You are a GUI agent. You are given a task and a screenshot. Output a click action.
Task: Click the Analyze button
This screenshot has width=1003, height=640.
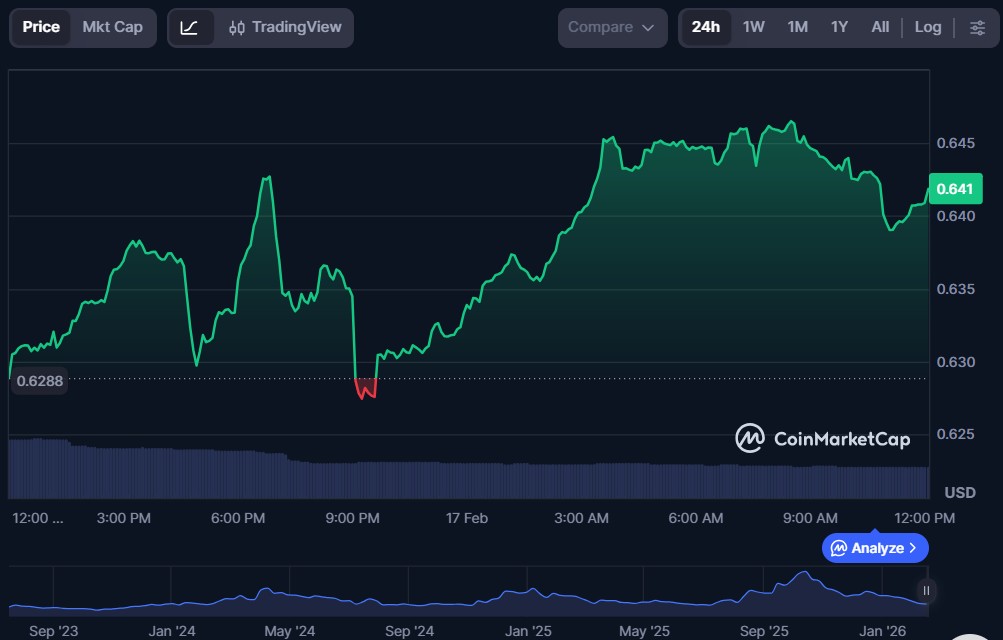(x=875, y=548)
